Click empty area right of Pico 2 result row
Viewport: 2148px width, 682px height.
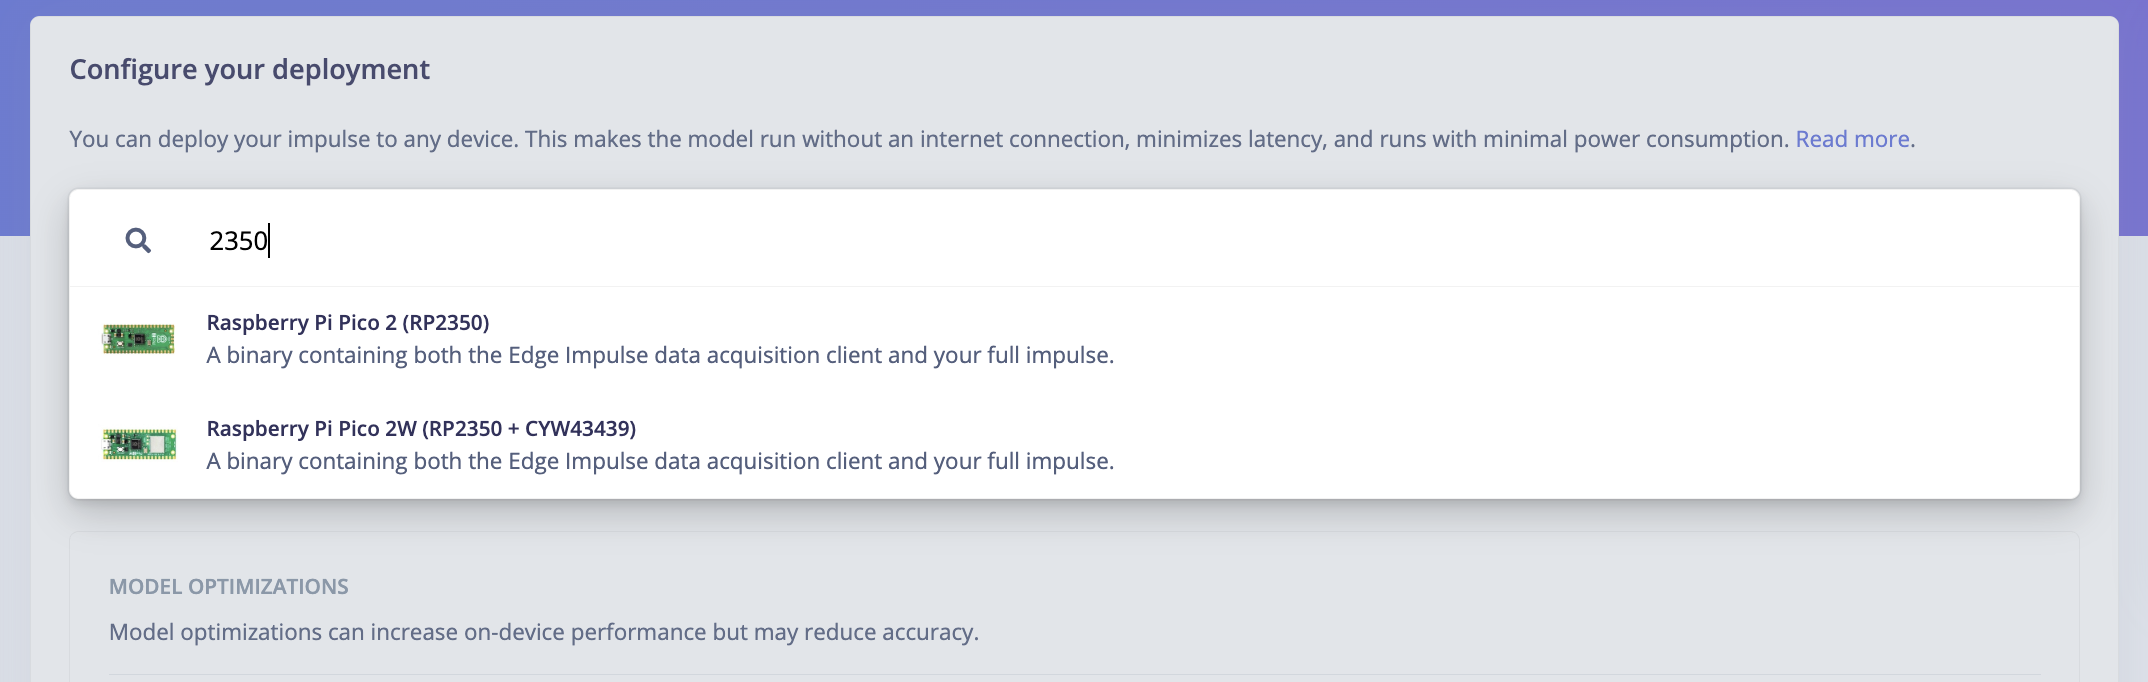(x=1600, y=339)
